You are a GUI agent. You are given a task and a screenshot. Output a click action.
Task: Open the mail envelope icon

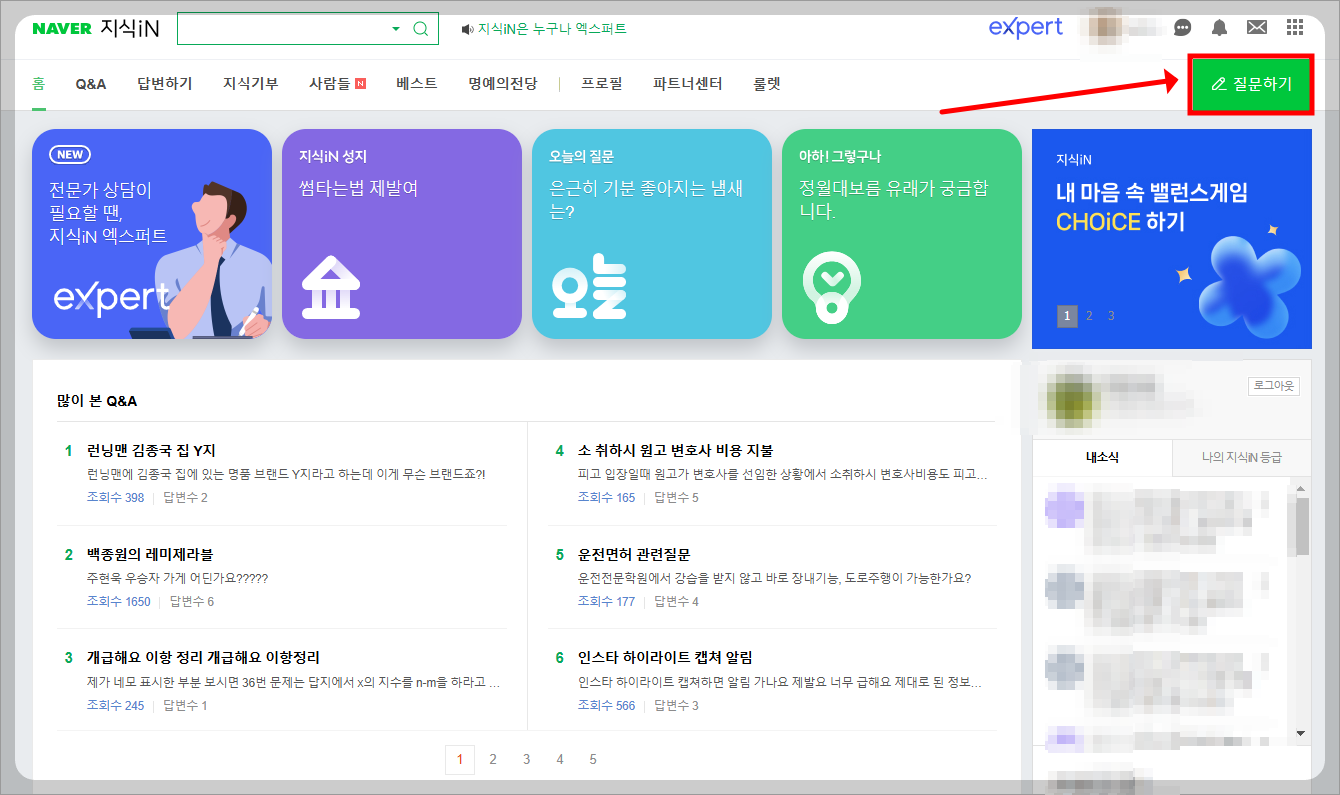pos(1257,27)
